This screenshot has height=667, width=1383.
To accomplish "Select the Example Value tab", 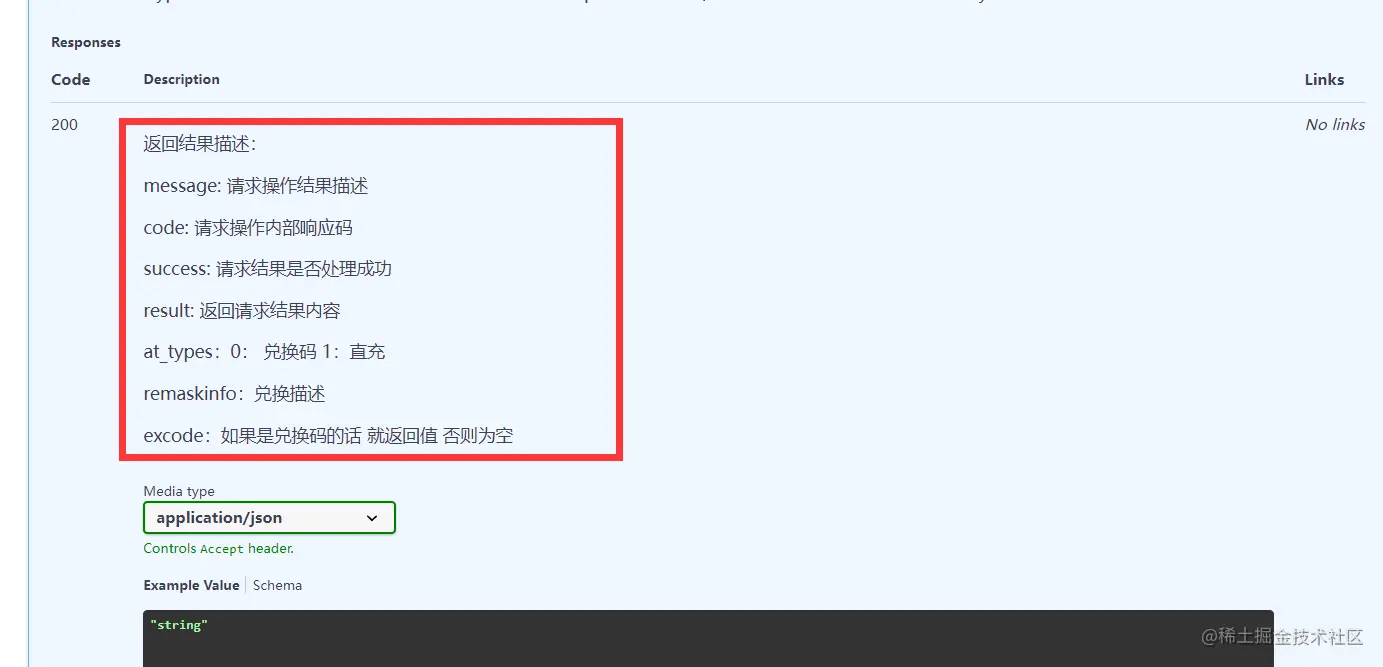I will click(x=191, y=585).
